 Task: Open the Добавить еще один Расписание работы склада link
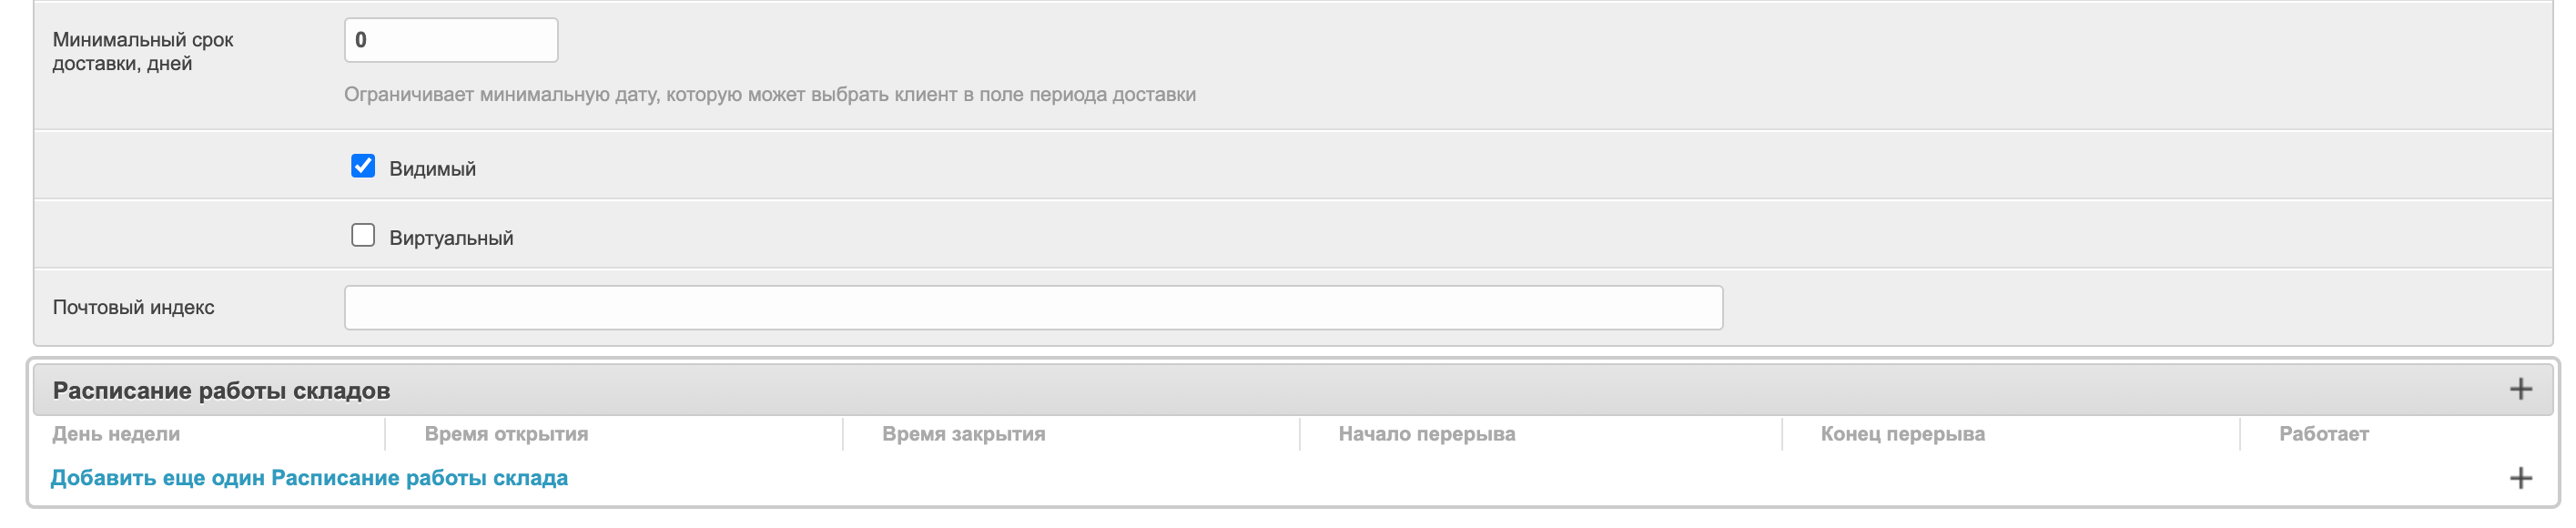click(309, 478)
